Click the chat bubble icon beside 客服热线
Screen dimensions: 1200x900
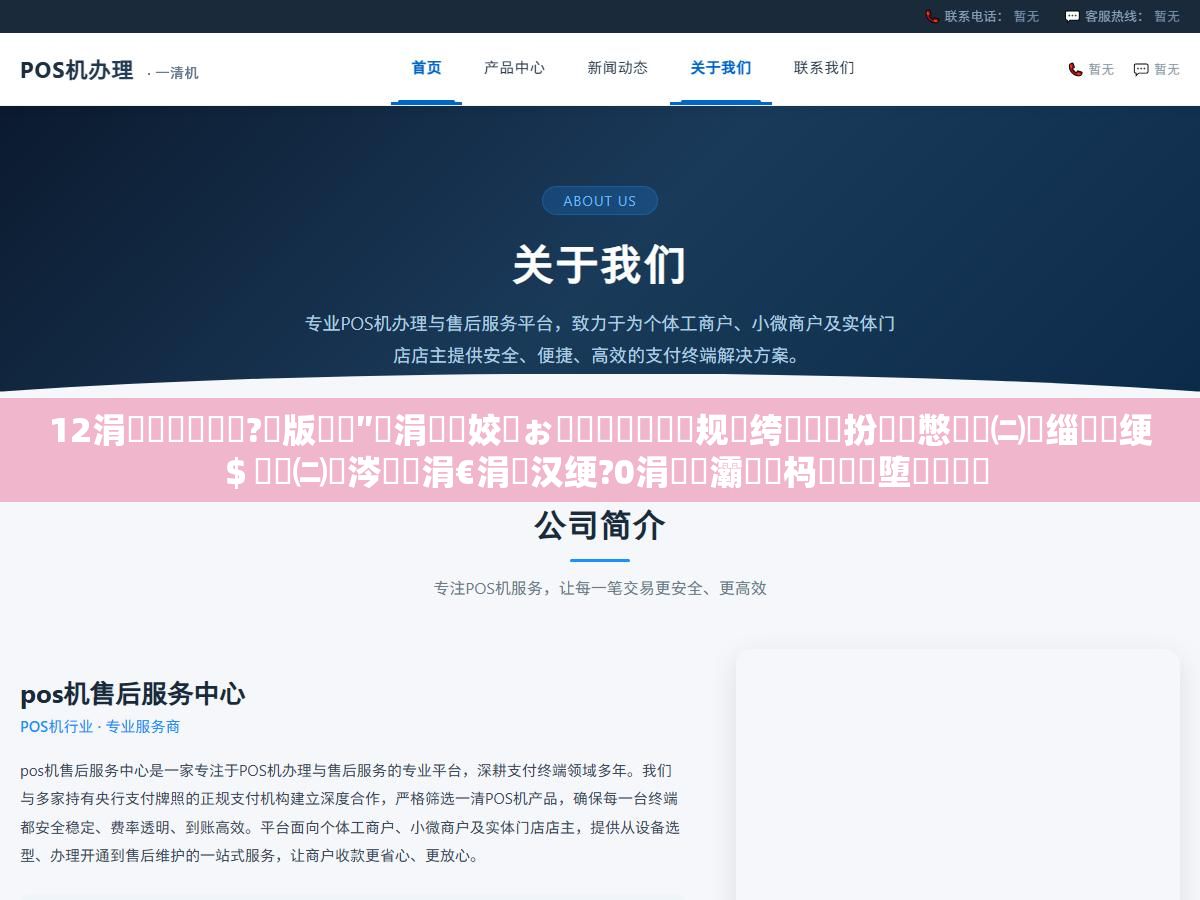click(1072, 16)
